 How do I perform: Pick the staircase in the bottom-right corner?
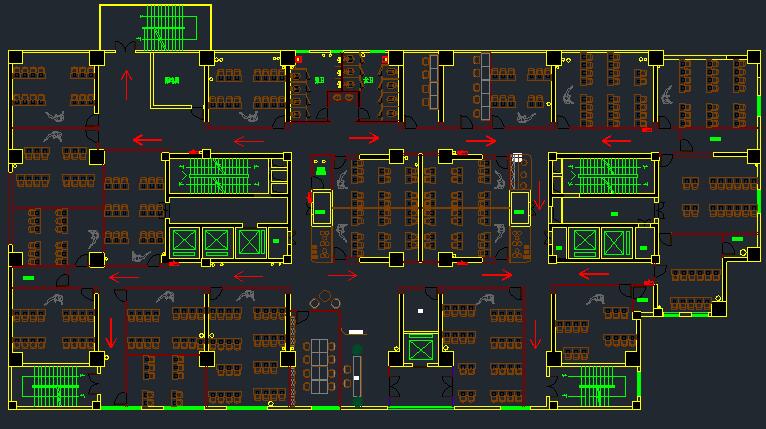597,382
